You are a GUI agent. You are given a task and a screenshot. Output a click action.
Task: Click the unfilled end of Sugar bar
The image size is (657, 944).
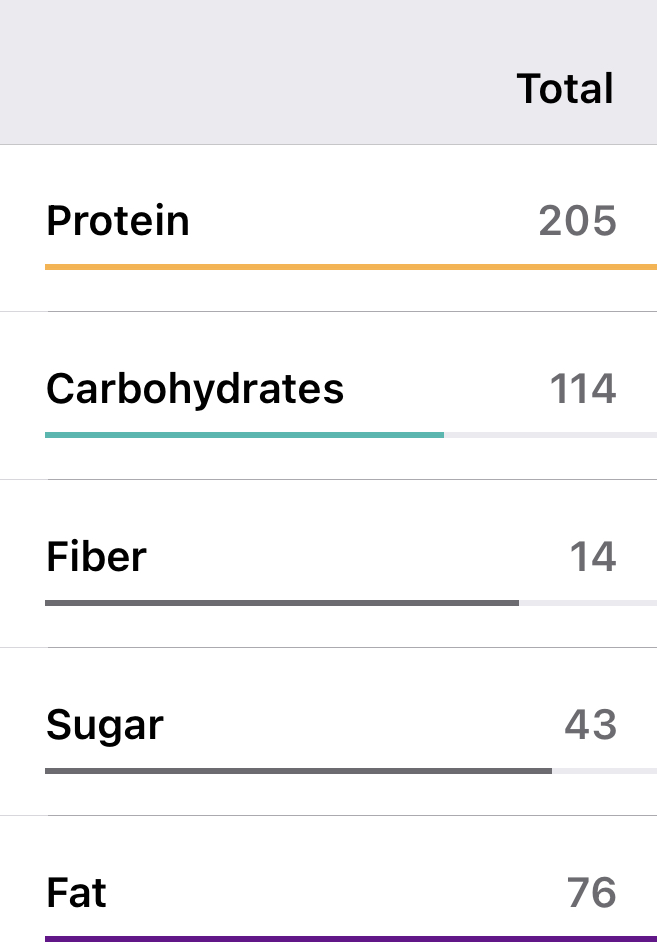tap(604, 771)
